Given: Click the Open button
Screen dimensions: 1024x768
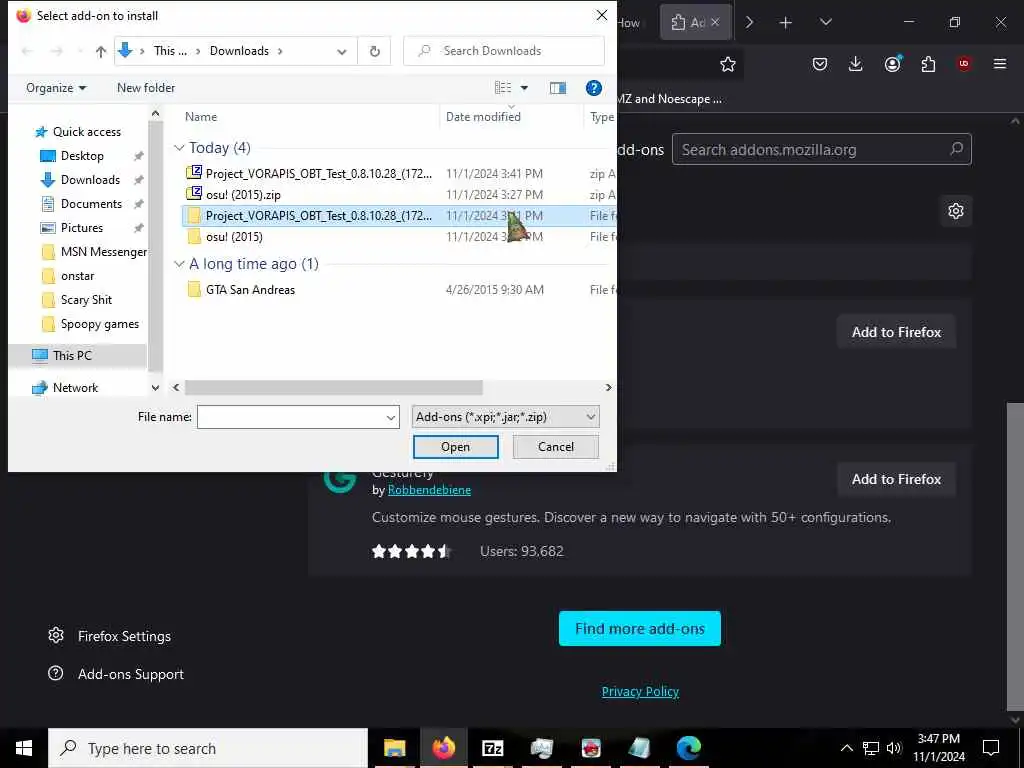Looking at the screenshot, I should click(x=455, y=447).
